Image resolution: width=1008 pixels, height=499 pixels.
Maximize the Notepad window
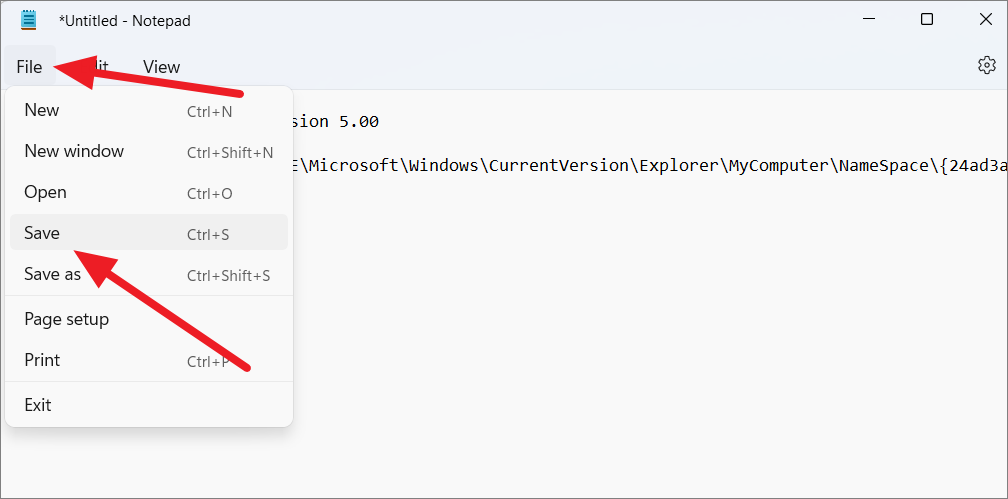926,19
